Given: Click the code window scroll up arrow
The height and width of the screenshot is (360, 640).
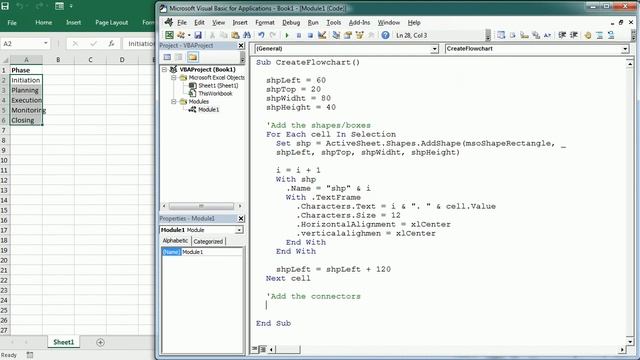Looking at the screenshot, I should (x=630, y=64).
